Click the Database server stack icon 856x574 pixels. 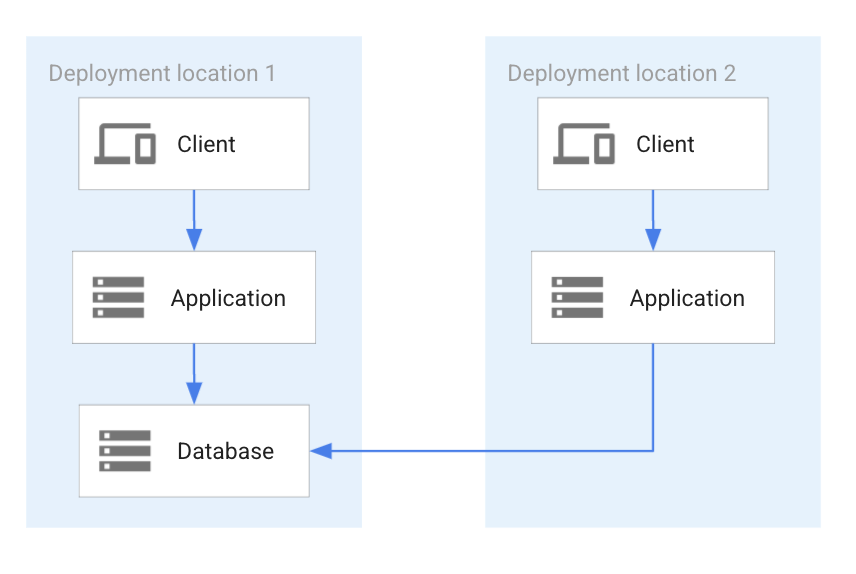point(125,451)
